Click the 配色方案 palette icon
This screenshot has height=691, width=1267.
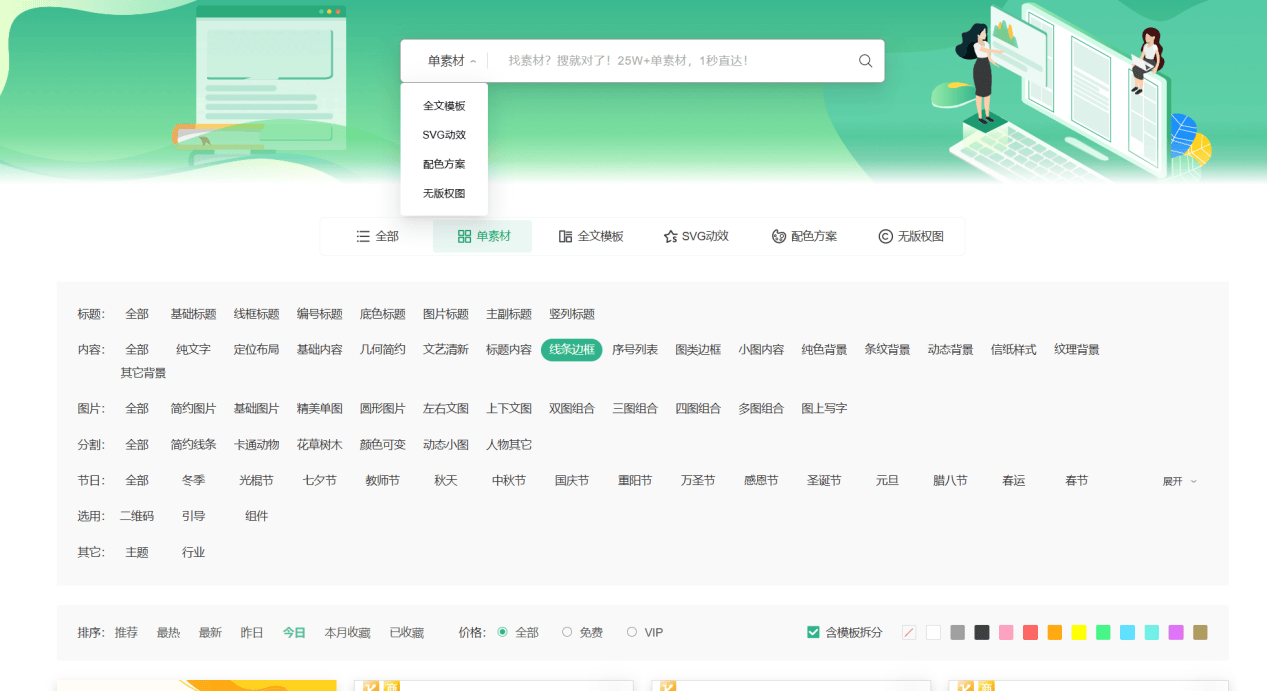pyautogui.click(x=779, y=237)
